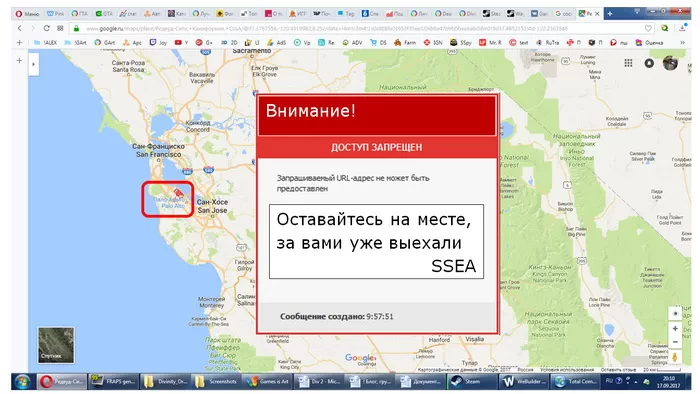Open the Mr. R bookmark
The image size is (700, 394).
click(490, 43)
